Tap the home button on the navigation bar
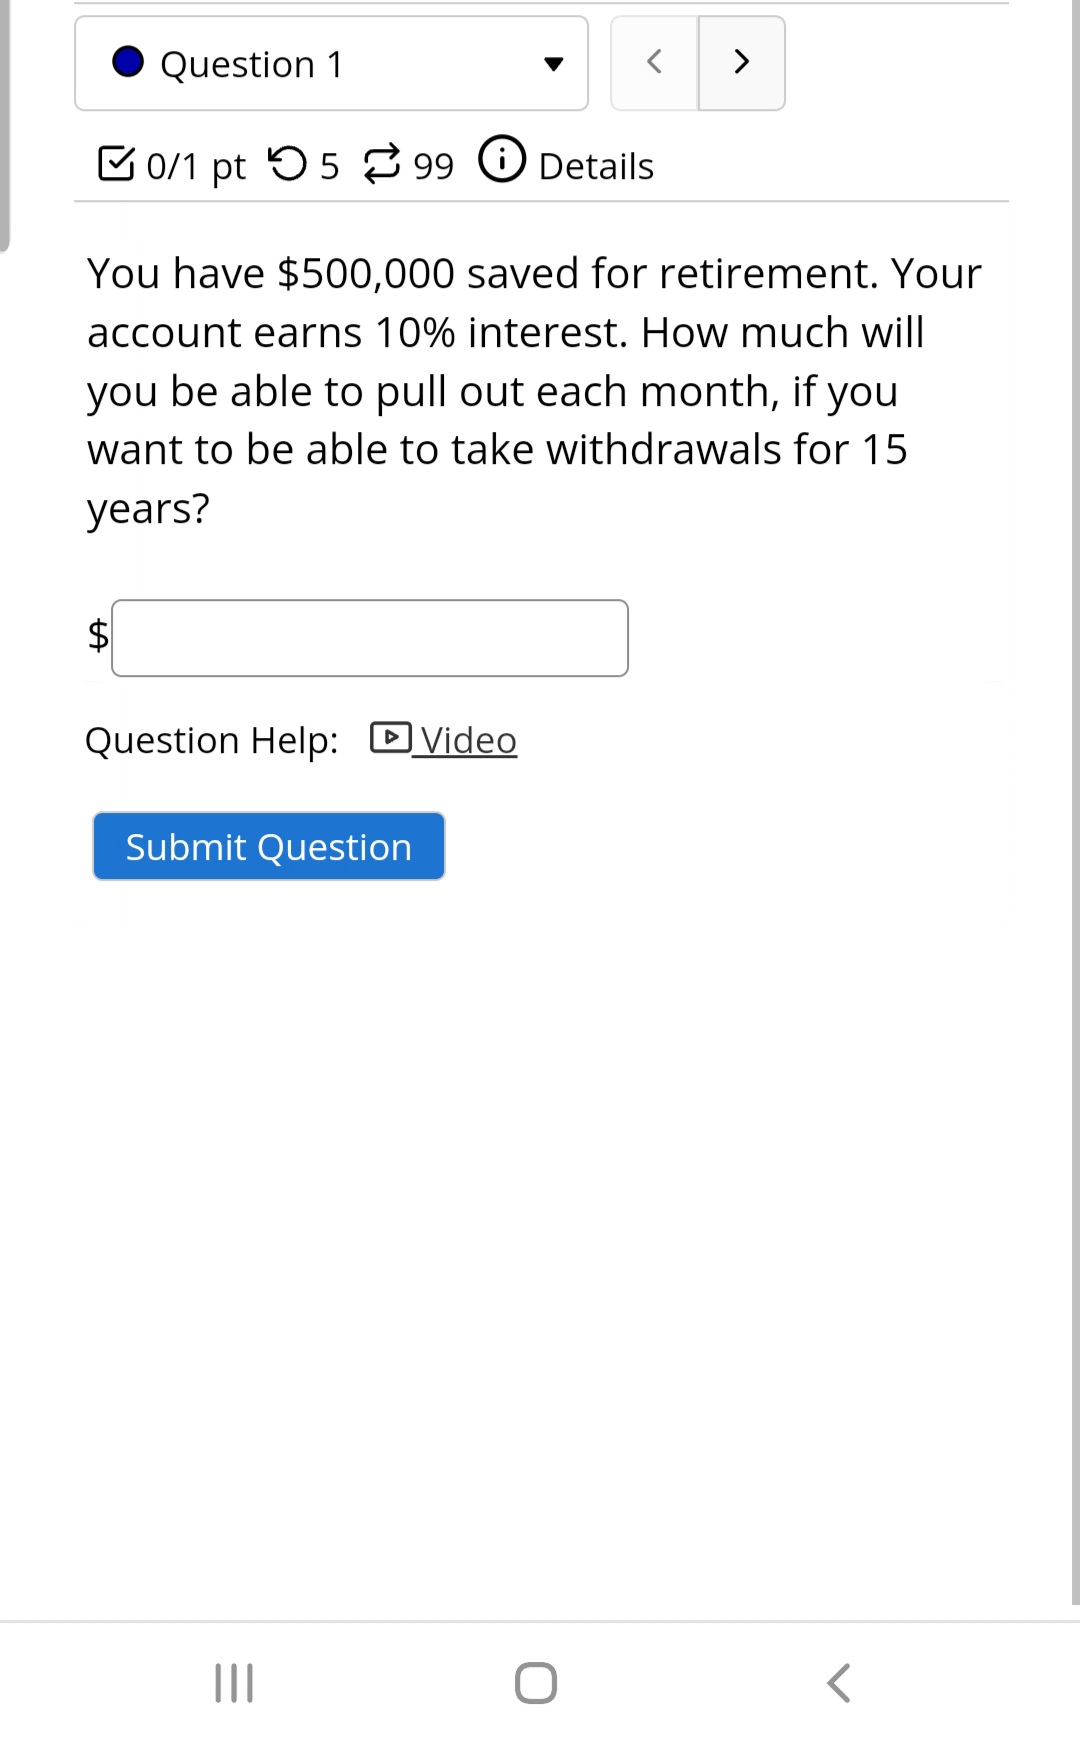This screenshot has height=1746, width=1080. pos(534,1683)
